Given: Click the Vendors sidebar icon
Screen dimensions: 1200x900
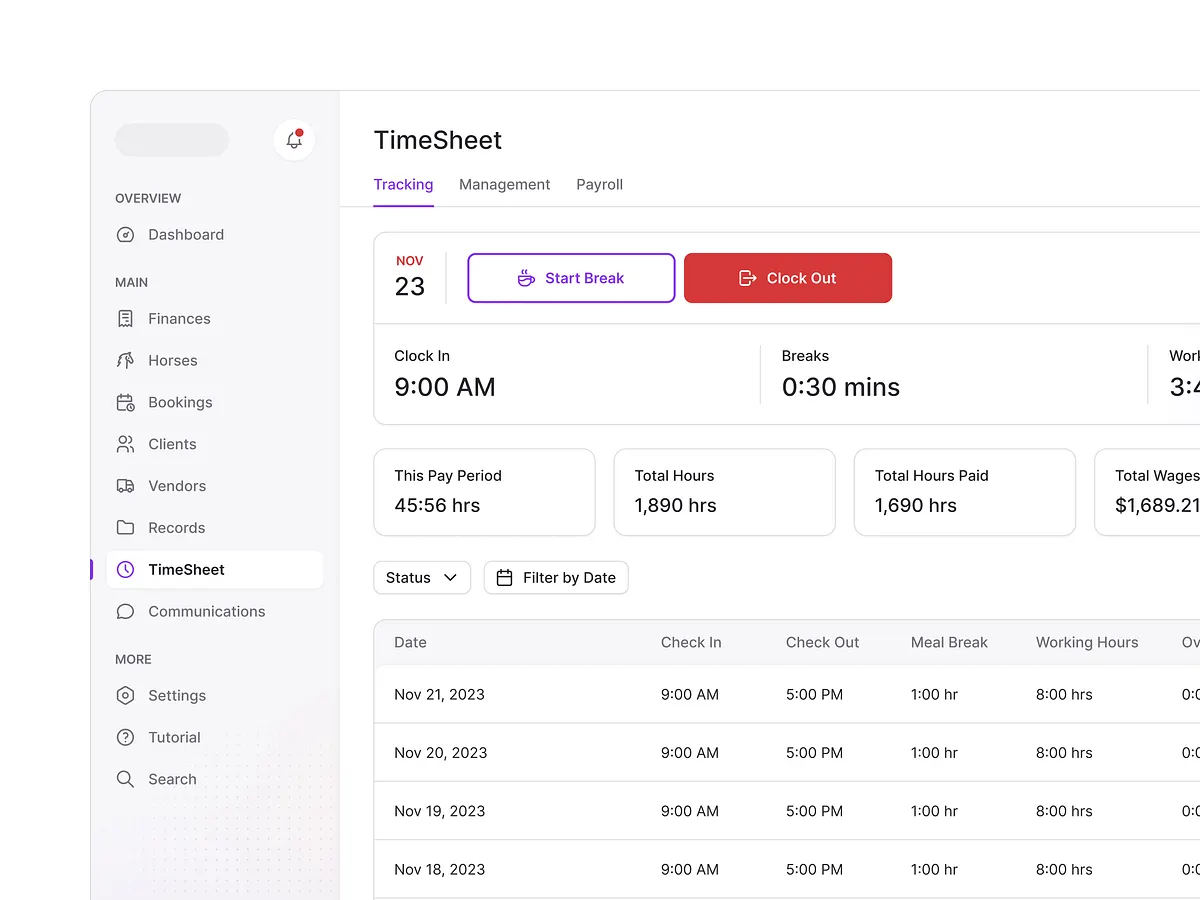Looking at the screenshot, I should (x=125, y=486).
